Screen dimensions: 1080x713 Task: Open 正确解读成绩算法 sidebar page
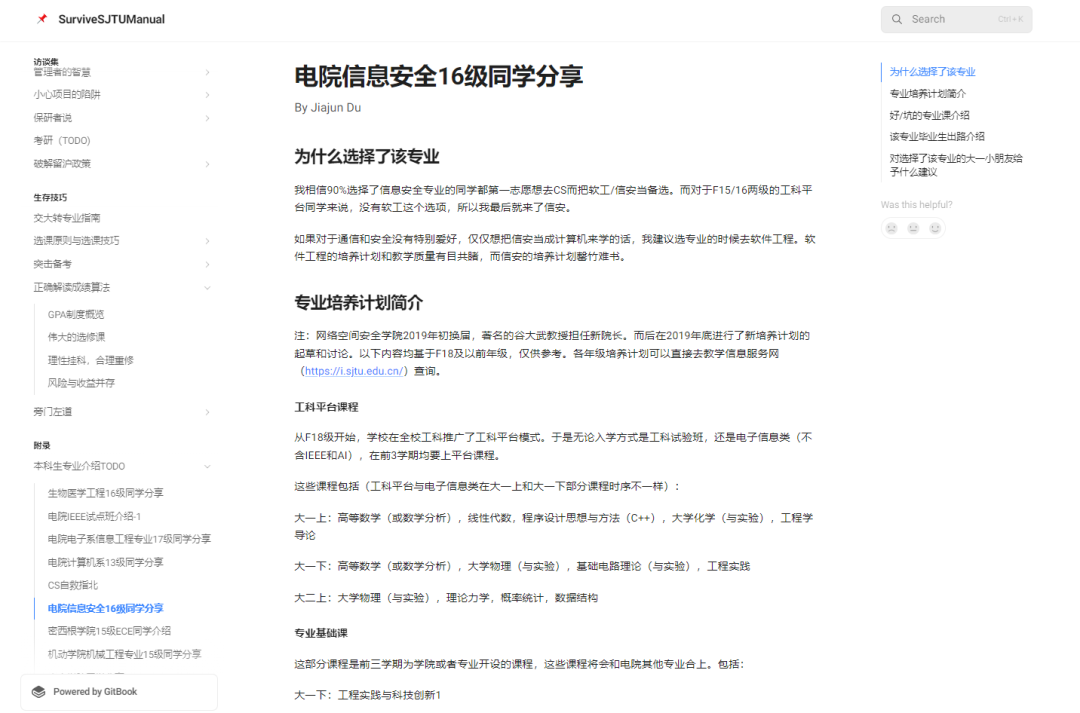72,287
